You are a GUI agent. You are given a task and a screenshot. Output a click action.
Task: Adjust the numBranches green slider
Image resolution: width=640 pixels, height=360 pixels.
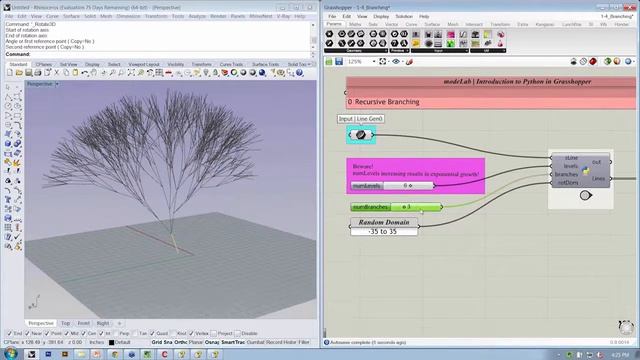tap(396, 207)
